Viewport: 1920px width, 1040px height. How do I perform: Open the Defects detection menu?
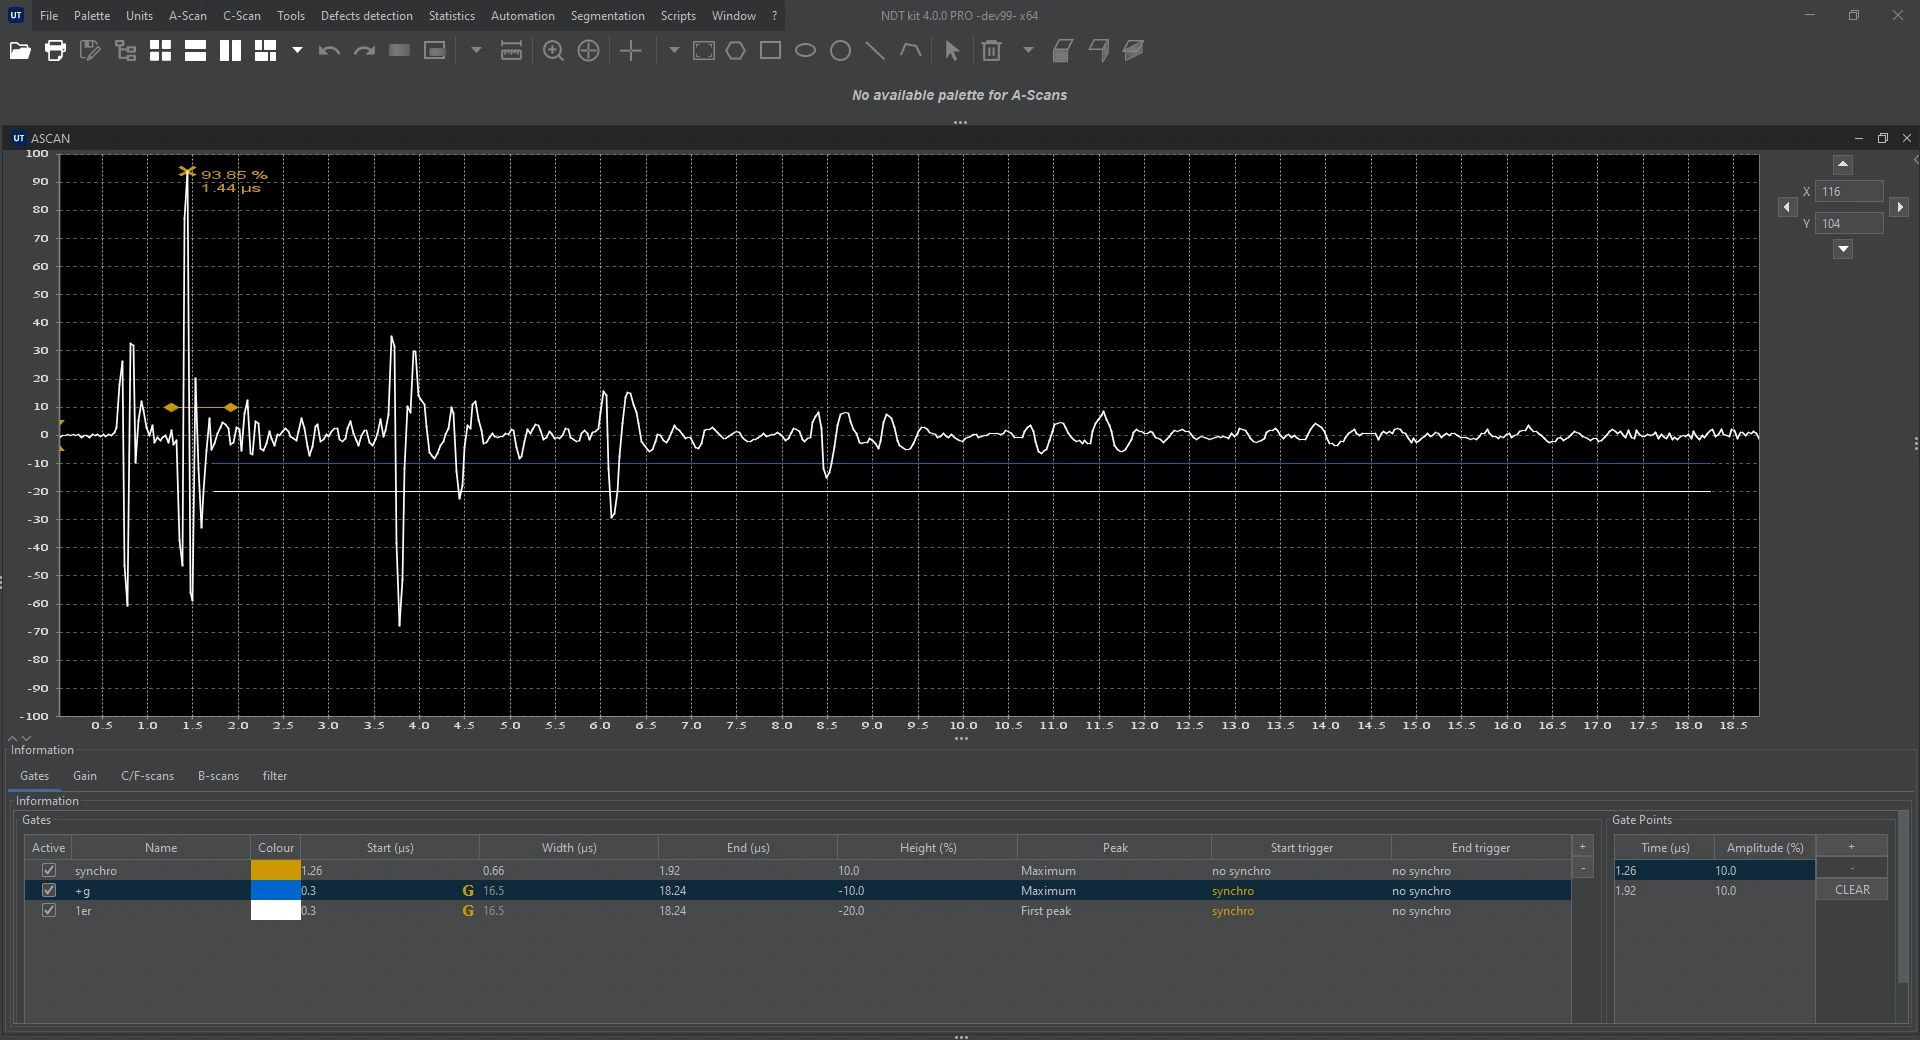(367, 16)
